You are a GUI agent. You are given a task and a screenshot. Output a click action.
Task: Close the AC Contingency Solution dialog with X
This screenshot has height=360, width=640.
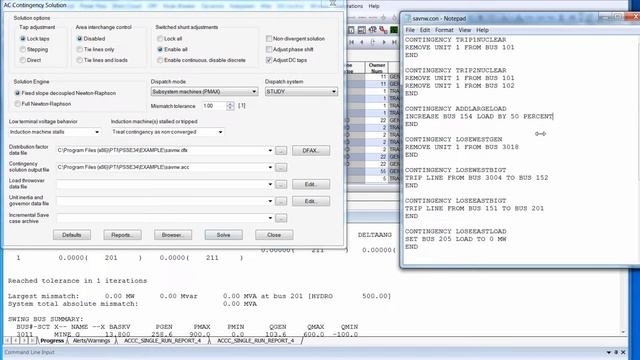pos(333,4)
